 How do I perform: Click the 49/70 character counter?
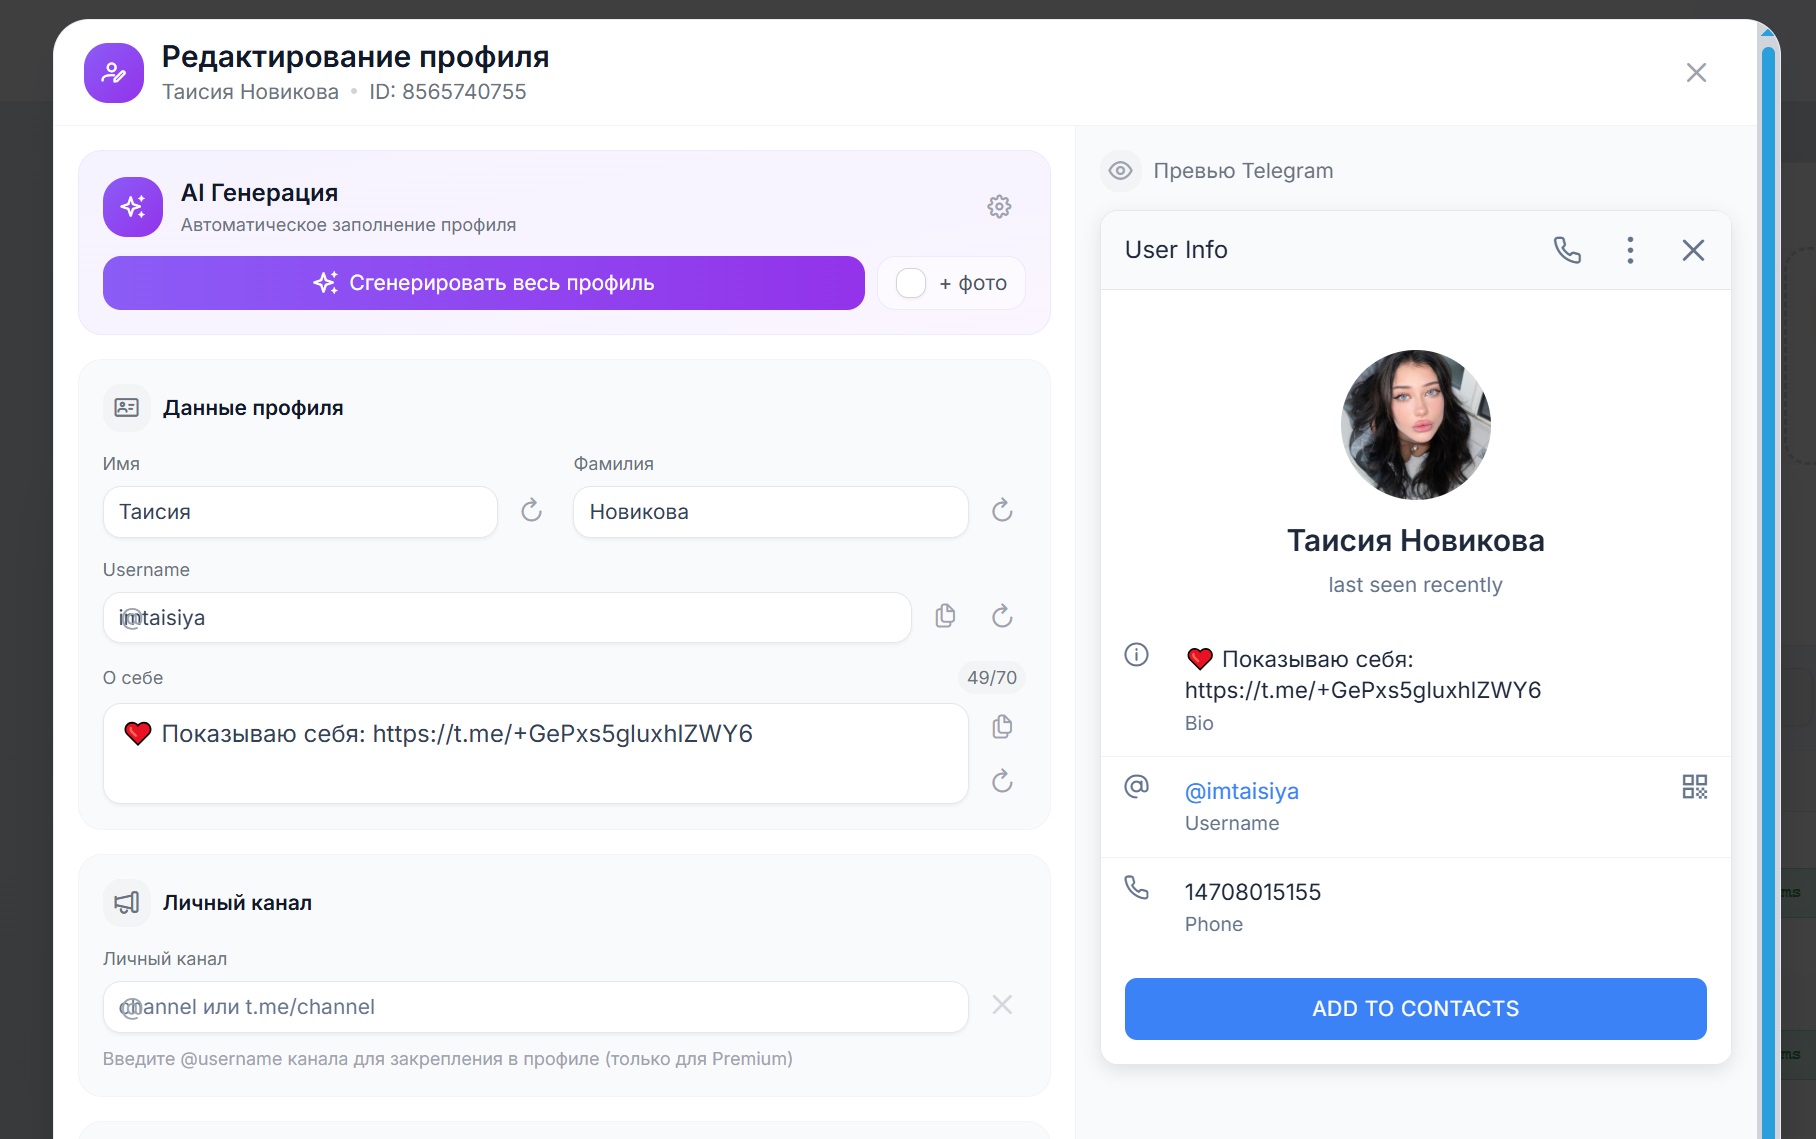pos(991,678)
